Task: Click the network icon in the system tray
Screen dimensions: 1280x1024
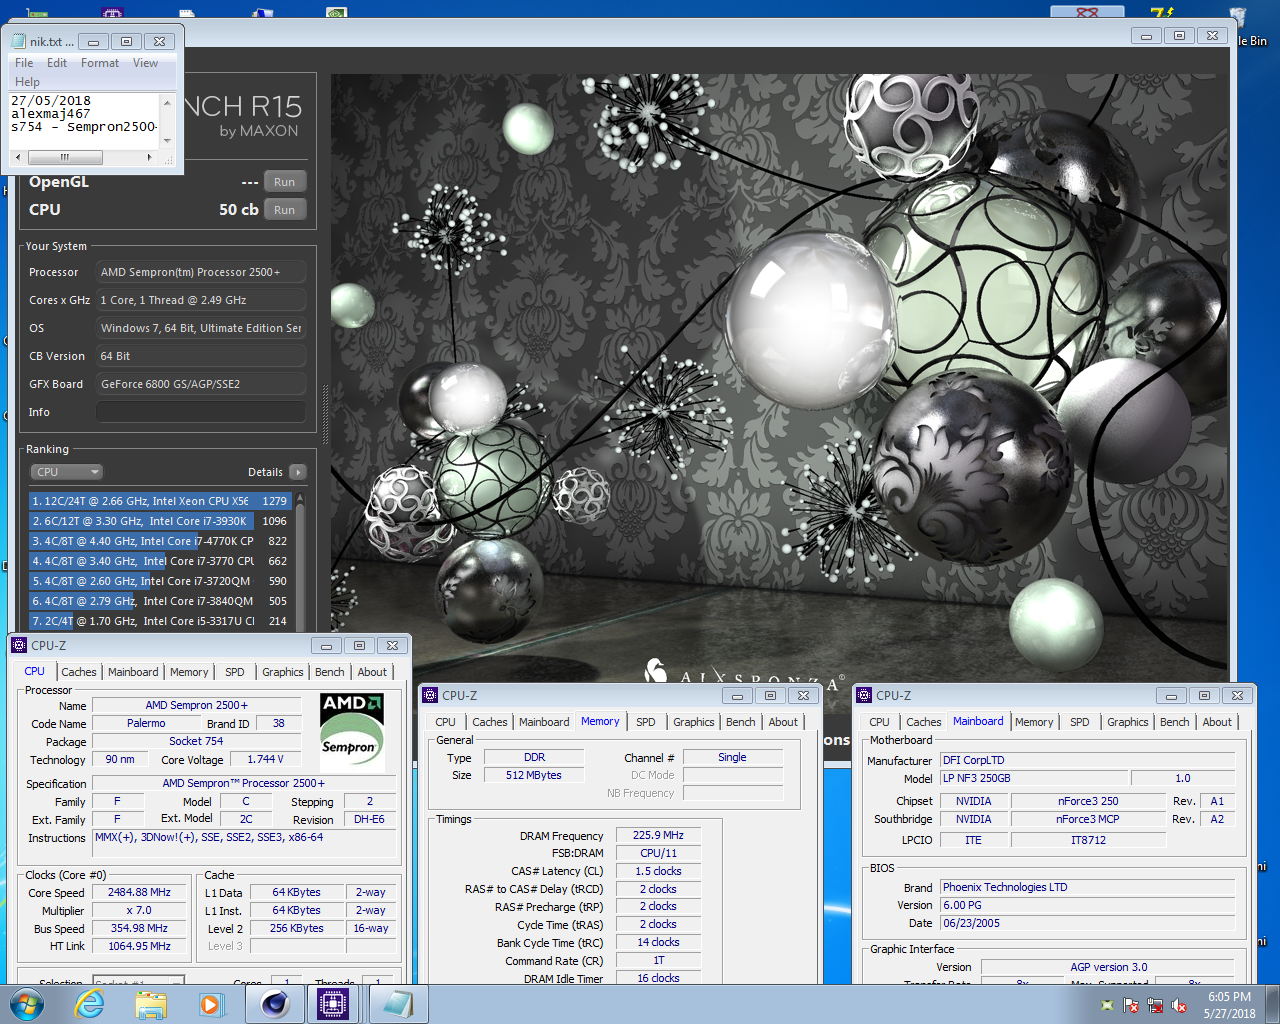Action: coord(1155,1006)
